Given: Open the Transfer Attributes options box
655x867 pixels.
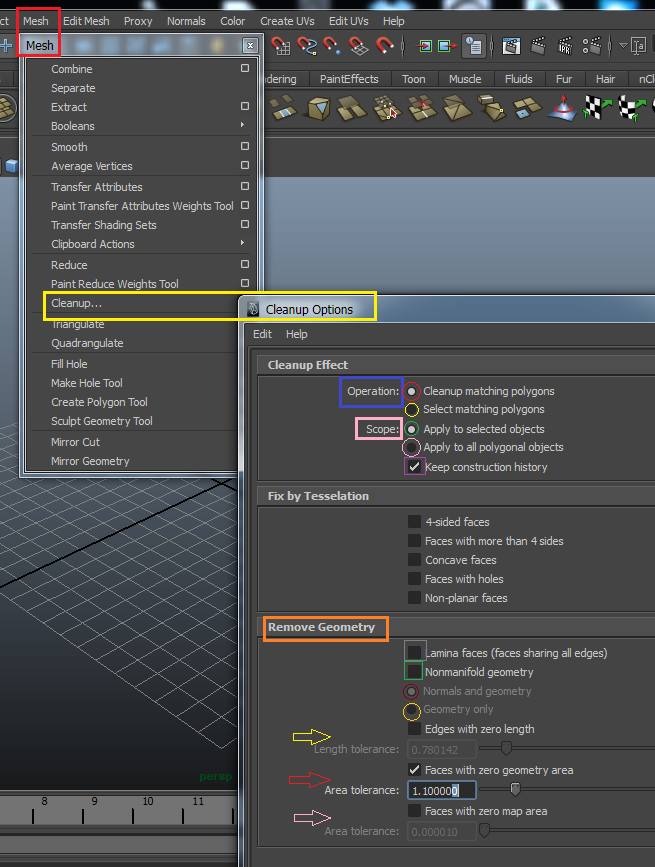Looking at the screenshot, I should [x=245, y=186].
